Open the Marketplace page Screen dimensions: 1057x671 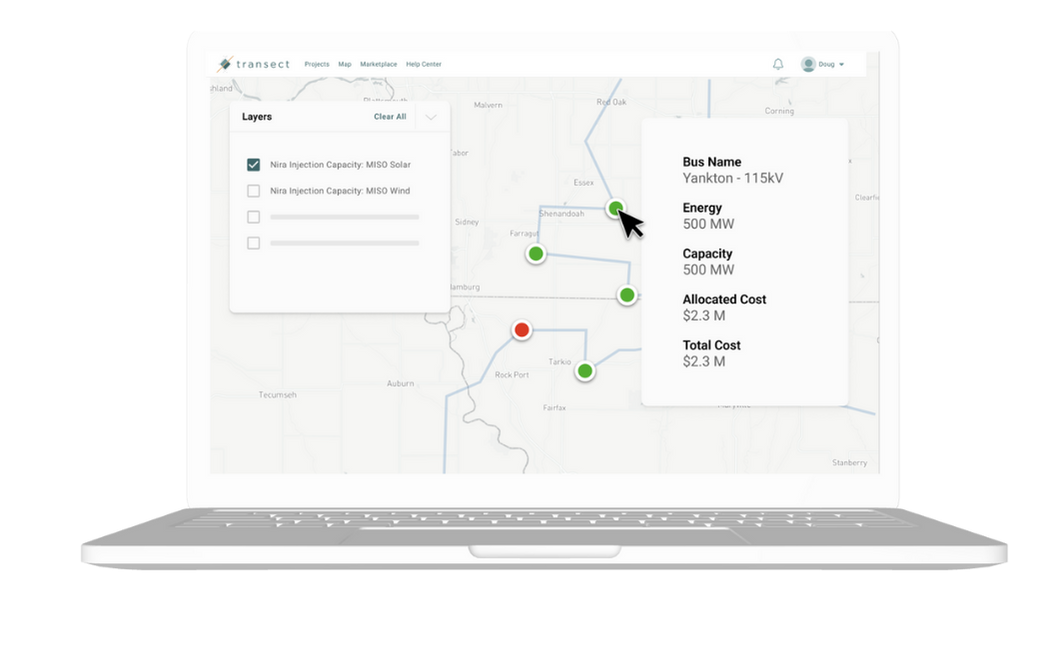(378, 64)
